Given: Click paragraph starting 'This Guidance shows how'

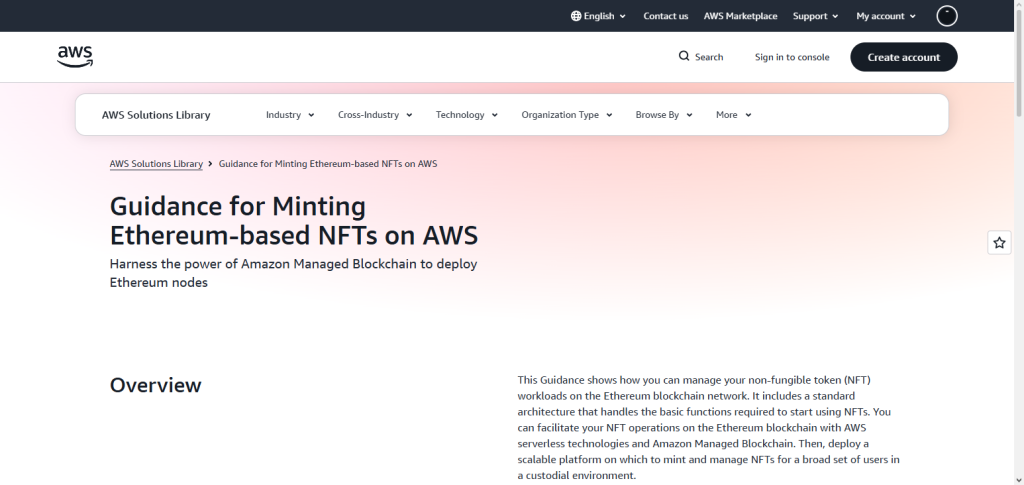Looking at the screenshot, I should 709,428.
